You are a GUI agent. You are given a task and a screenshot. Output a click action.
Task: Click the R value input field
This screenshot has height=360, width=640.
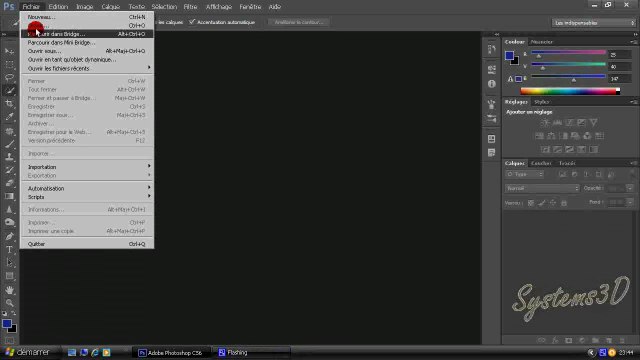(x=620, y=54)
